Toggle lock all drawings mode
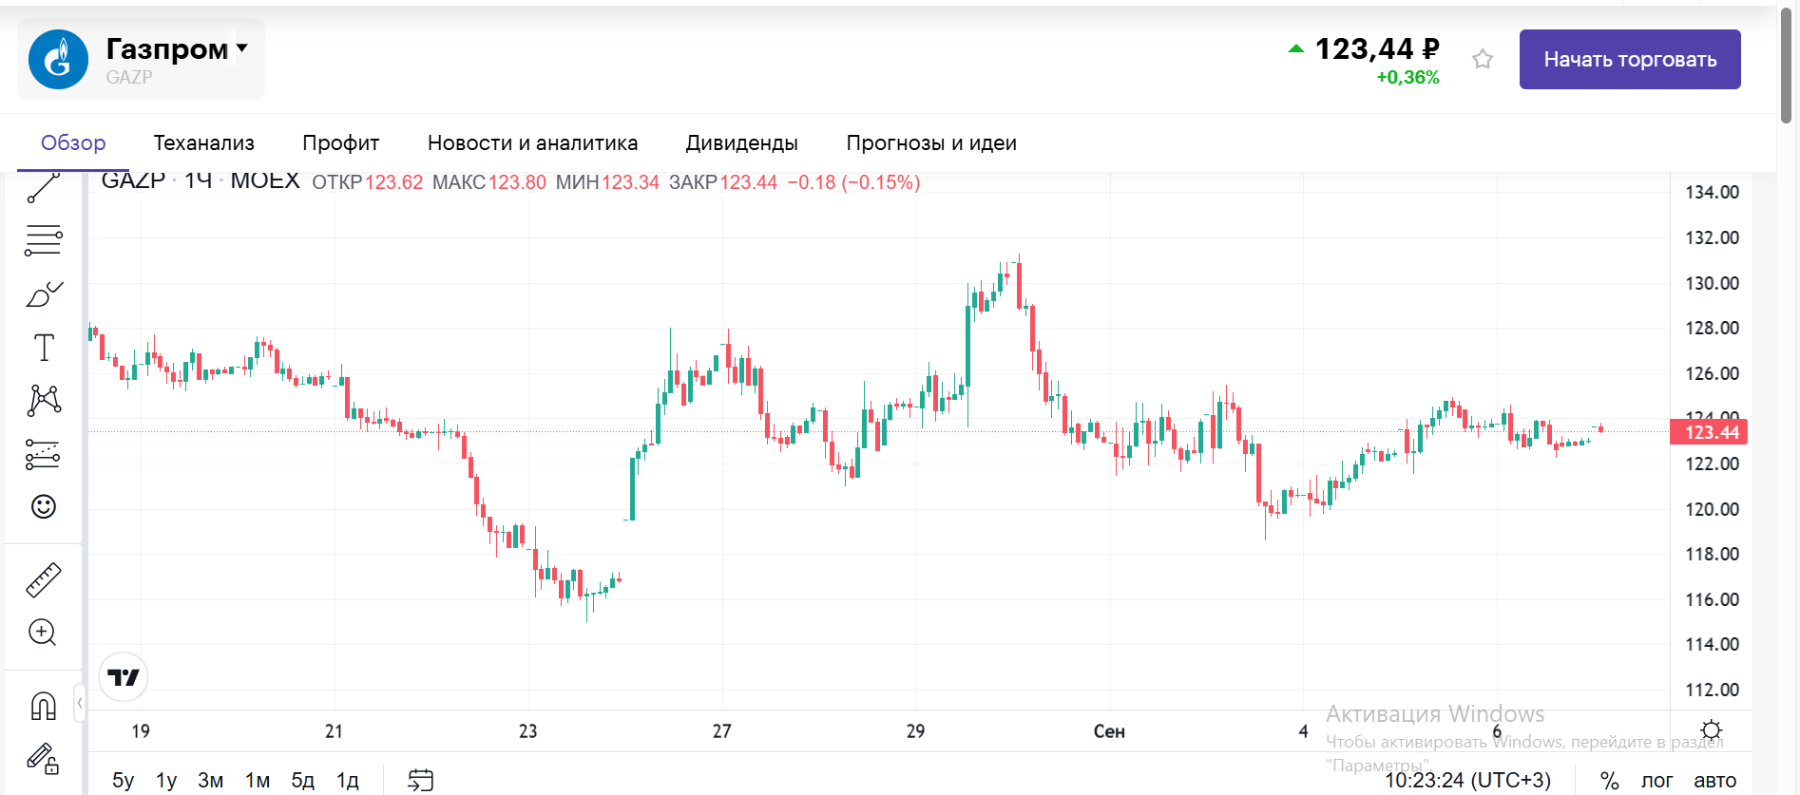Screen dimensions: 1800x795 (x=43, y=758)
